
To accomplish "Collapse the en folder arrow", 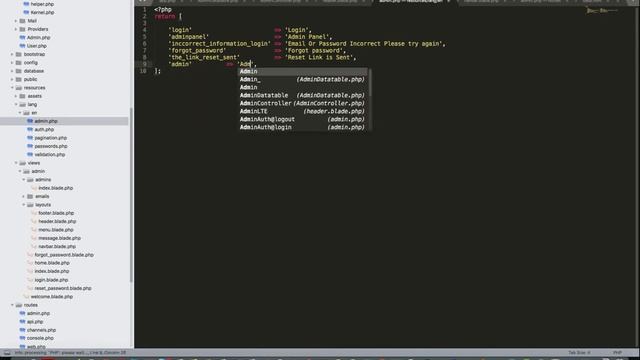I will tap(20, 113).
